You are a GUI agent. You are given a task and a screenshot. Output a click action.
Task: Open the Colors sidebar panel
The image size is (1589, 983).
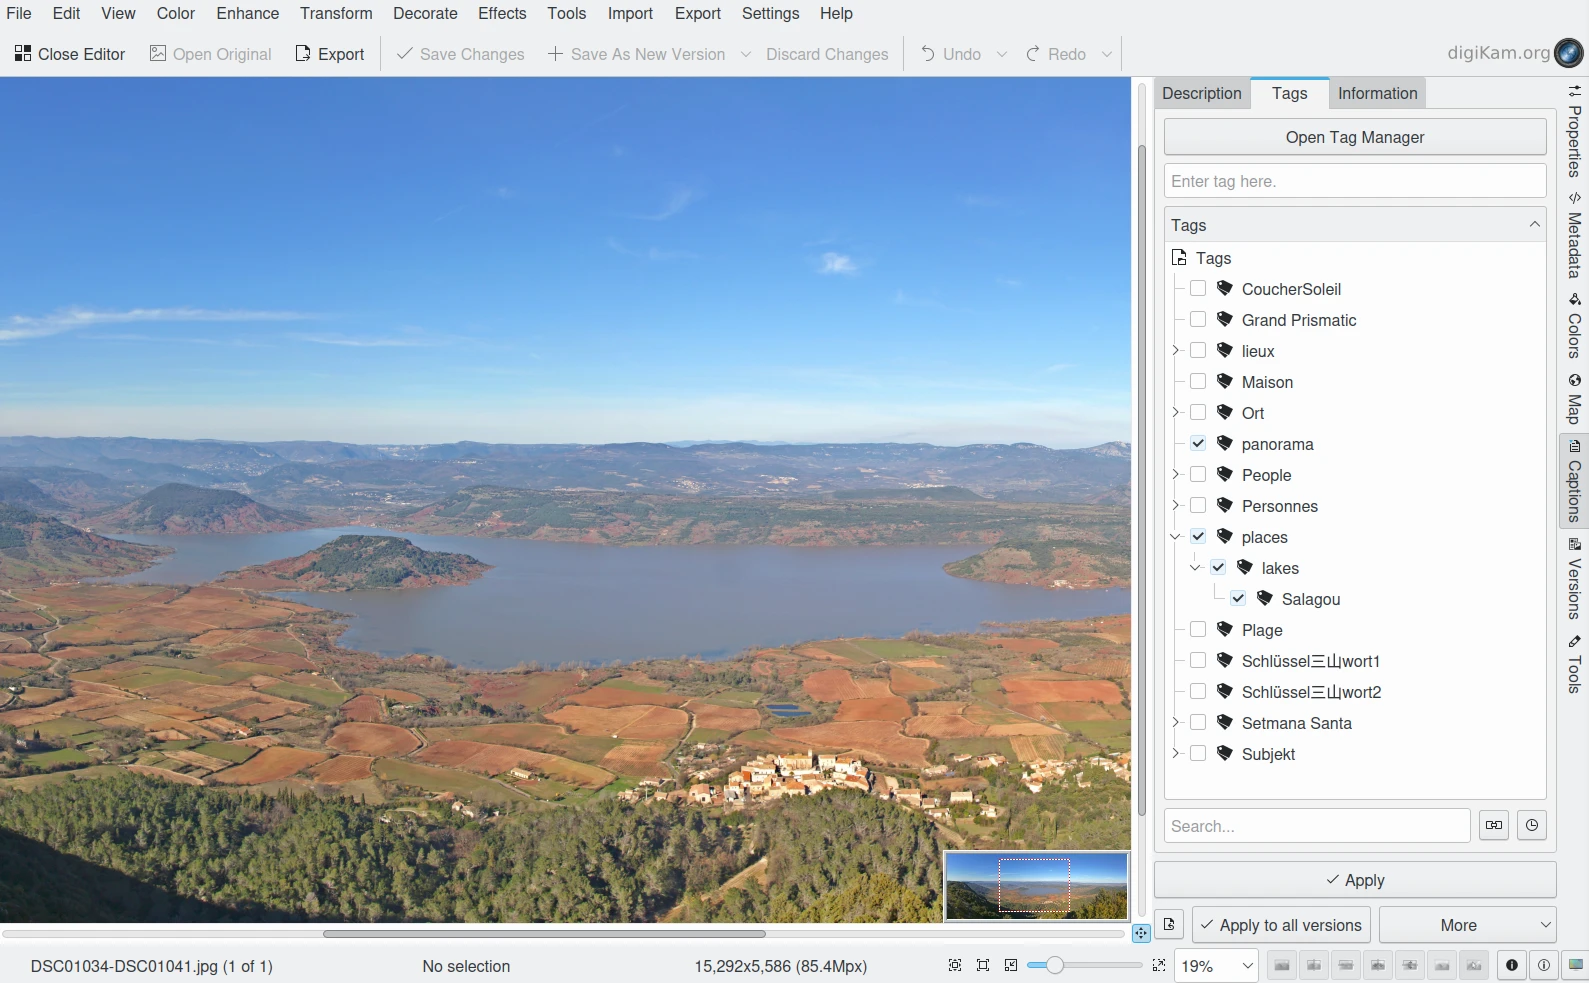pyautogui.click(x=1574, y=326)
